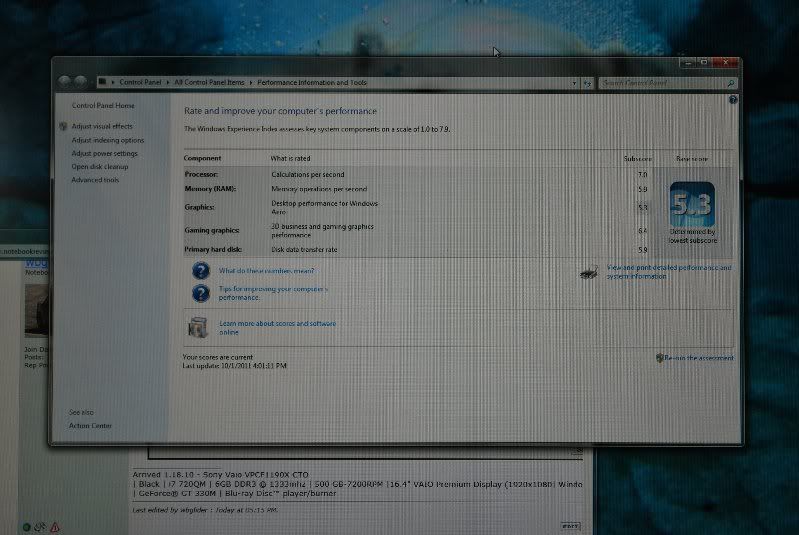Image resolution: width=799 pixels, height=535 pixels.
Task: Click the 'What is rated' column header
Action: point(290,158)
